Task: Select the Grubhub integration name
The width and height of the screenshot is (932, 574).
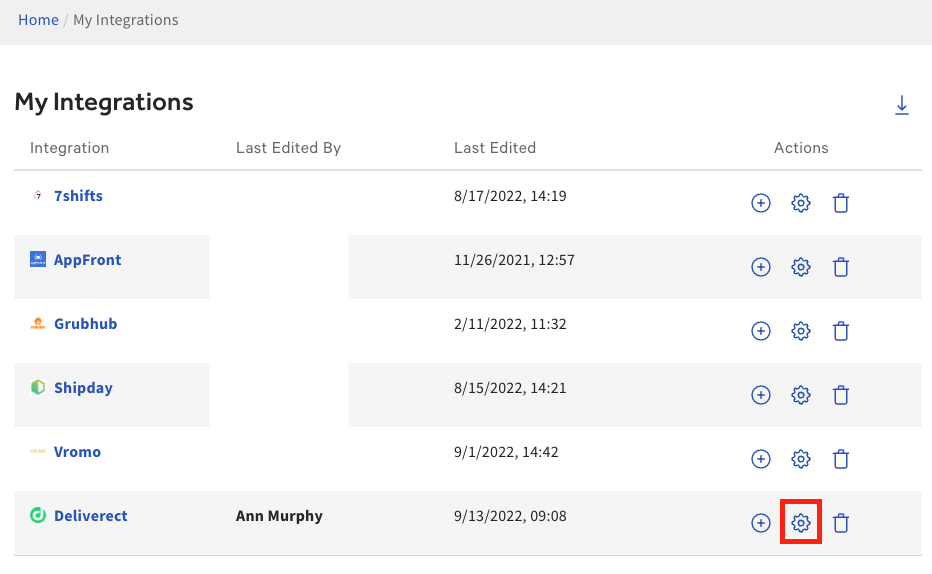Action: 85,324
